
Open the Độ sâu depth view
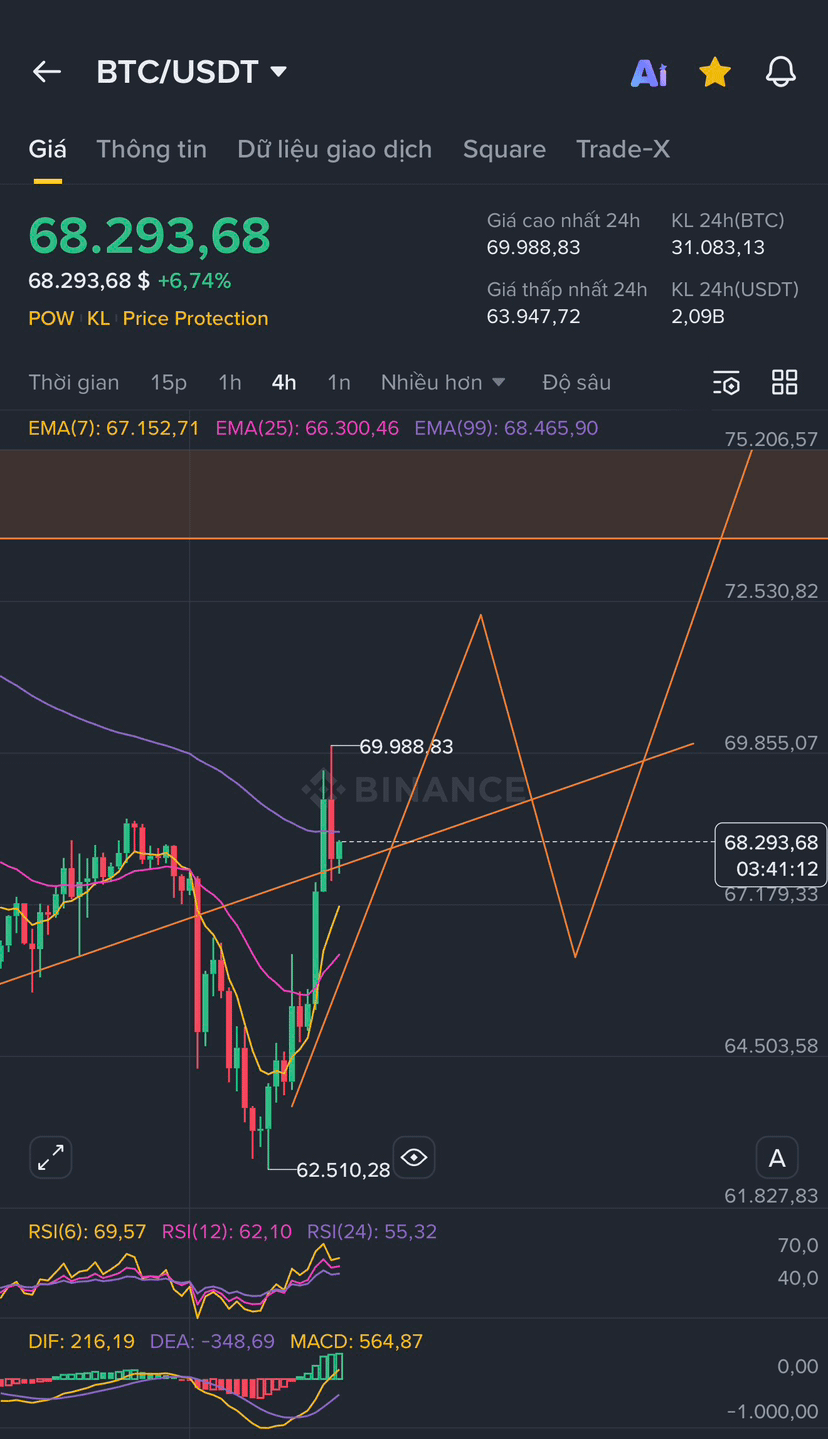577,382
